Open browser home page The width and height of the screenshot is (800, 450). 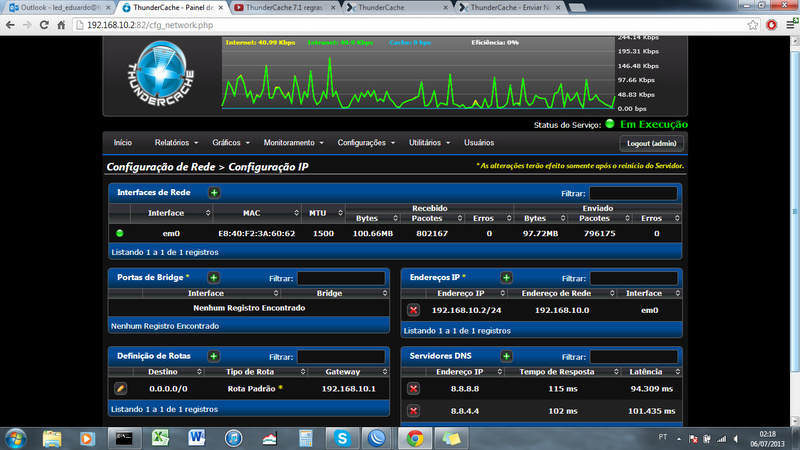pyautogui.click(x=61, y=25)
